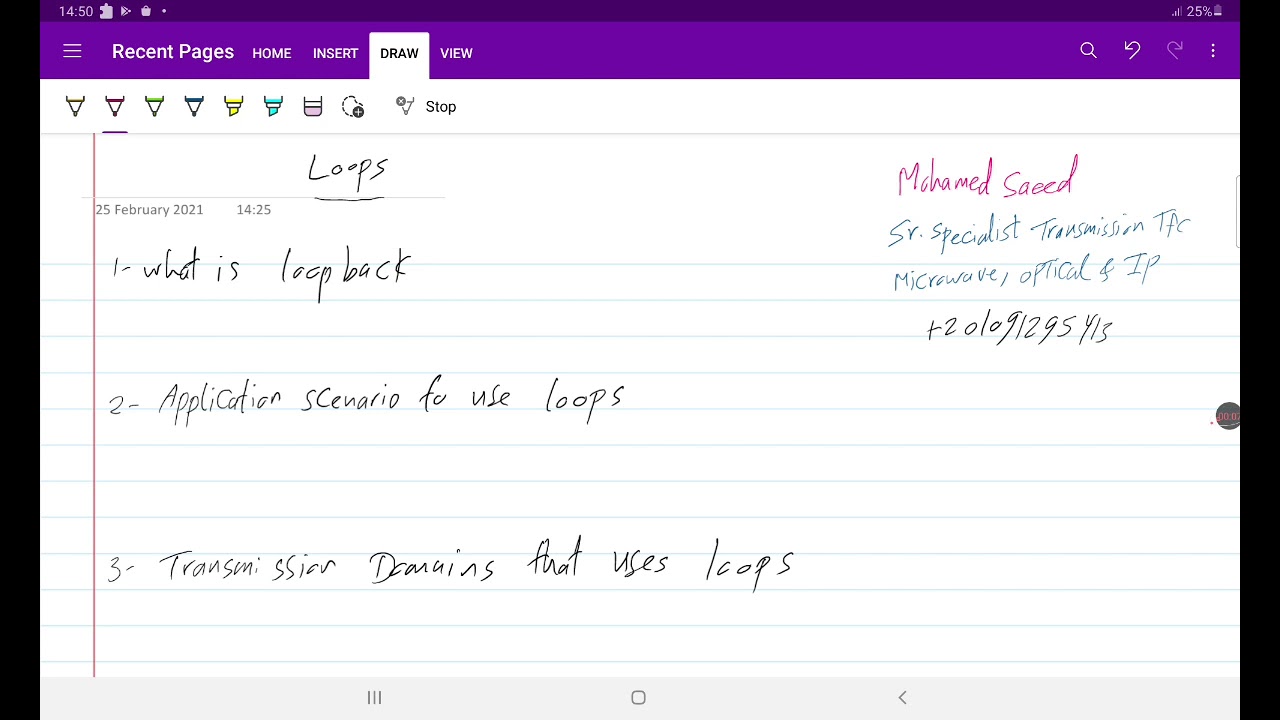The width and height of the screenshot is (1280, 720).
Task: Open the HOME tab
Action: click(272, 53)
